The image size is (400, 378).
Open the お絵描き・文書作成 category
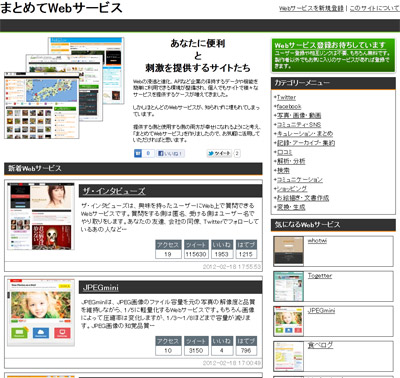[x=303, y=198]
